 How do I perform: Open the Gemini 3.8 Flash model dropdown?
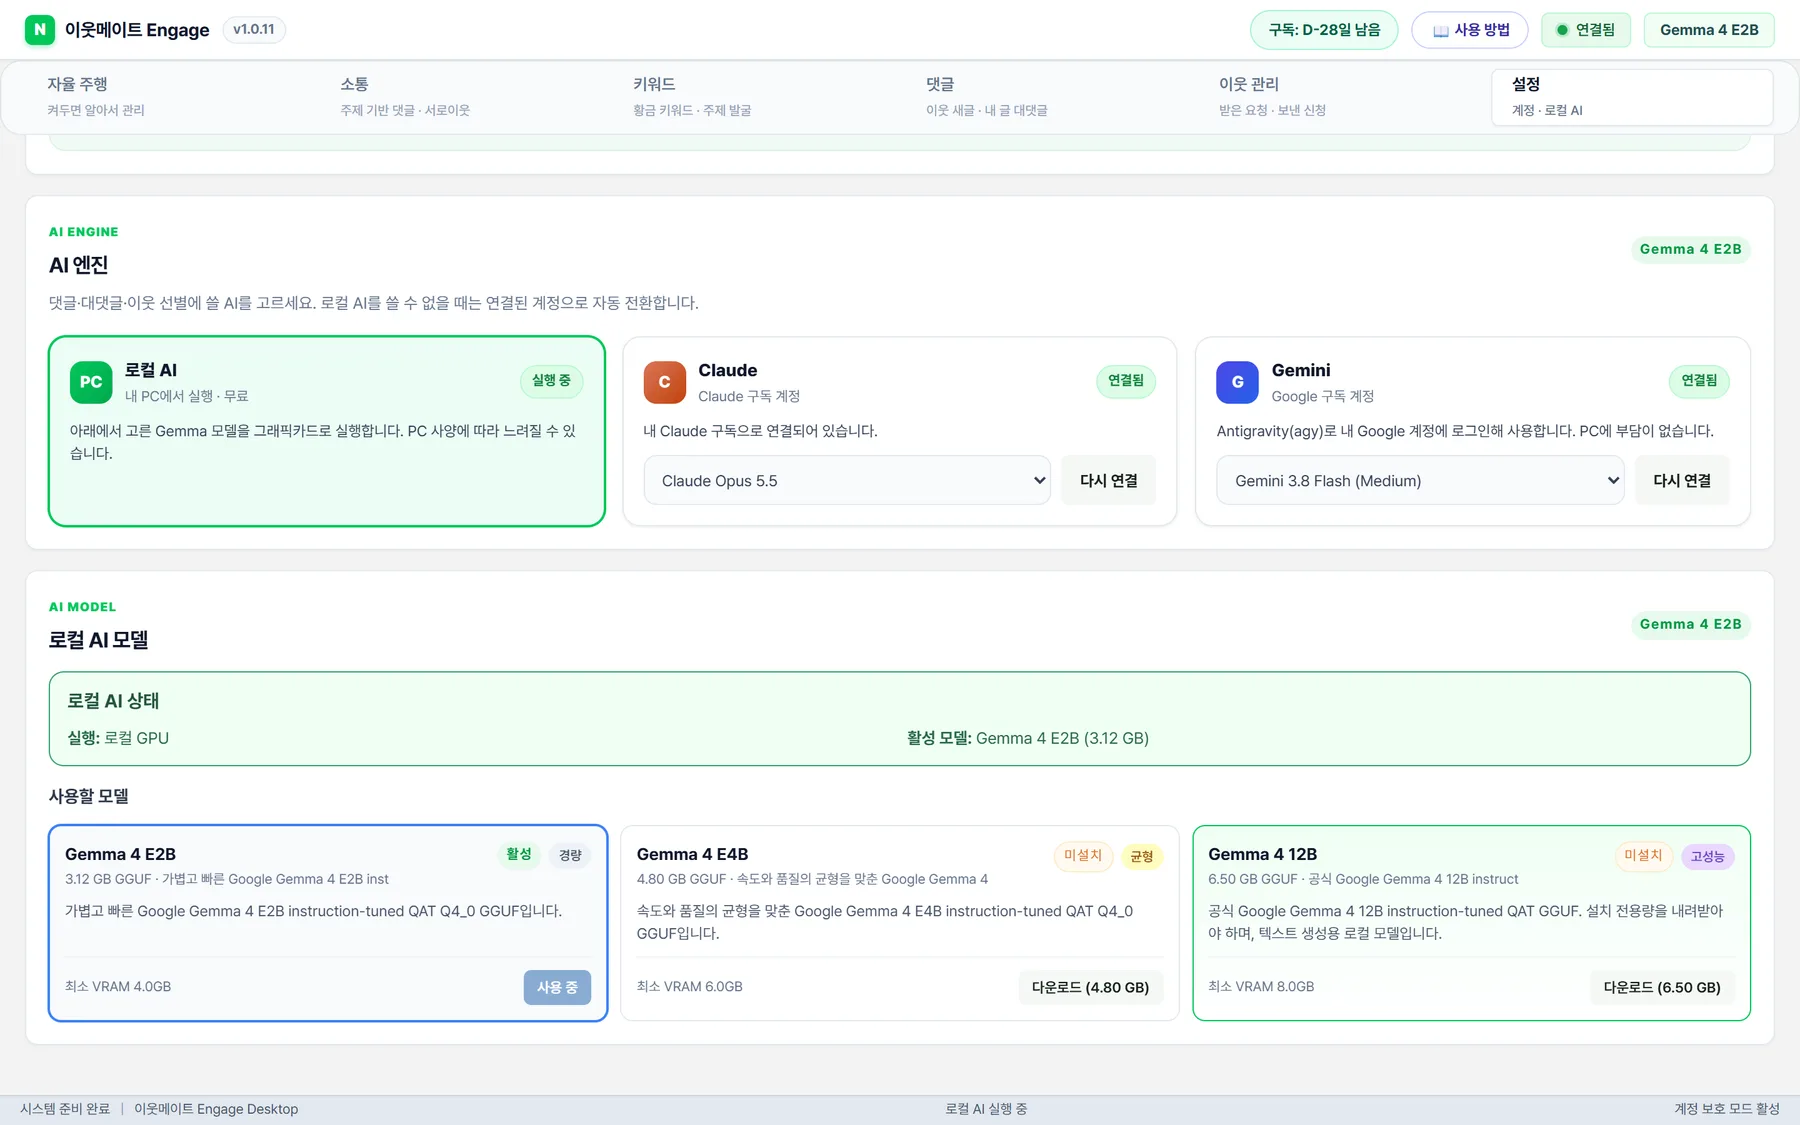coord(1420,480)
